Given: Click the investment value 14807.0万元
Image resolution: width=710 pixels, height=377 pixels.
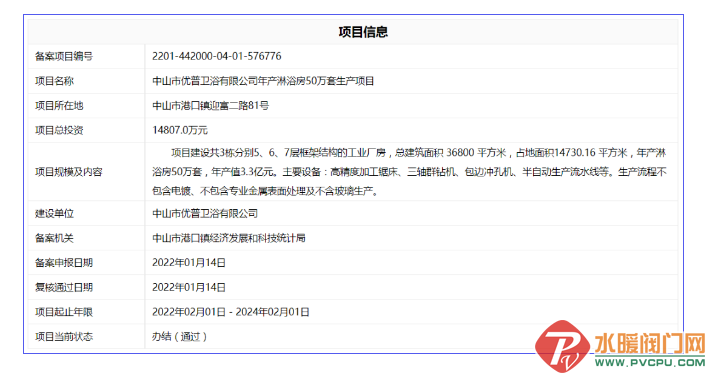Looking at the screenshot, I should [180, 130].
